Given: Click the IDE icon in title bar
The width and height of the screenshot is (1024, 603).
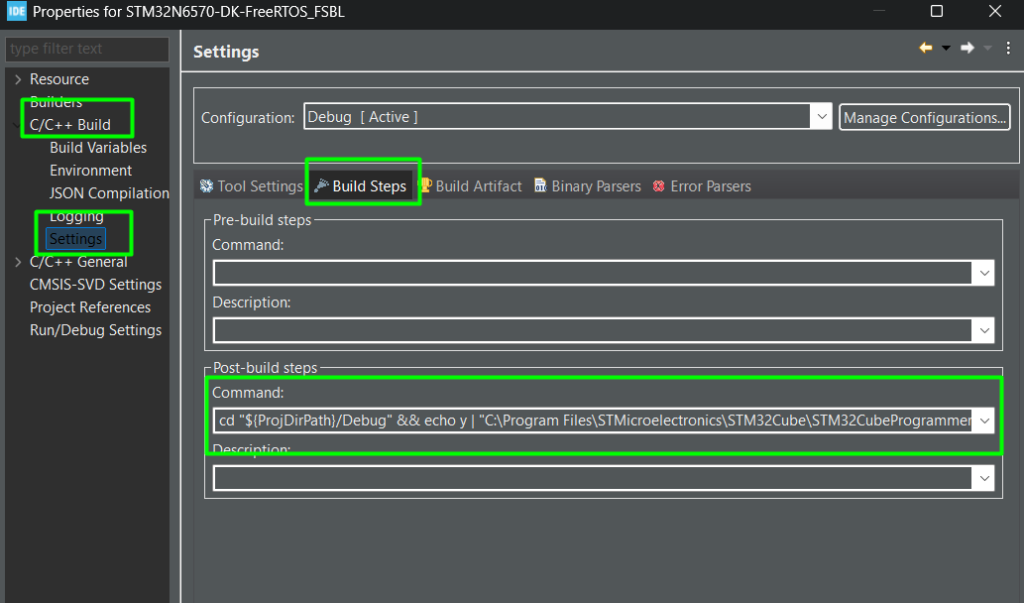Looking at the screenshot, I should [16, 12].
